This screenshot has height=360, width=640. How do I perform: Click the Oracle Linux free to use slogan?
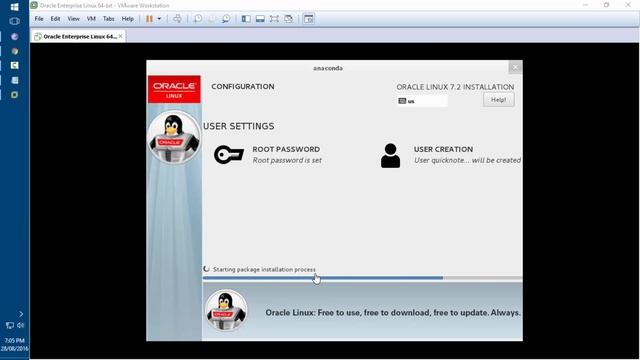pyautogui.click(x=393, y=313)
